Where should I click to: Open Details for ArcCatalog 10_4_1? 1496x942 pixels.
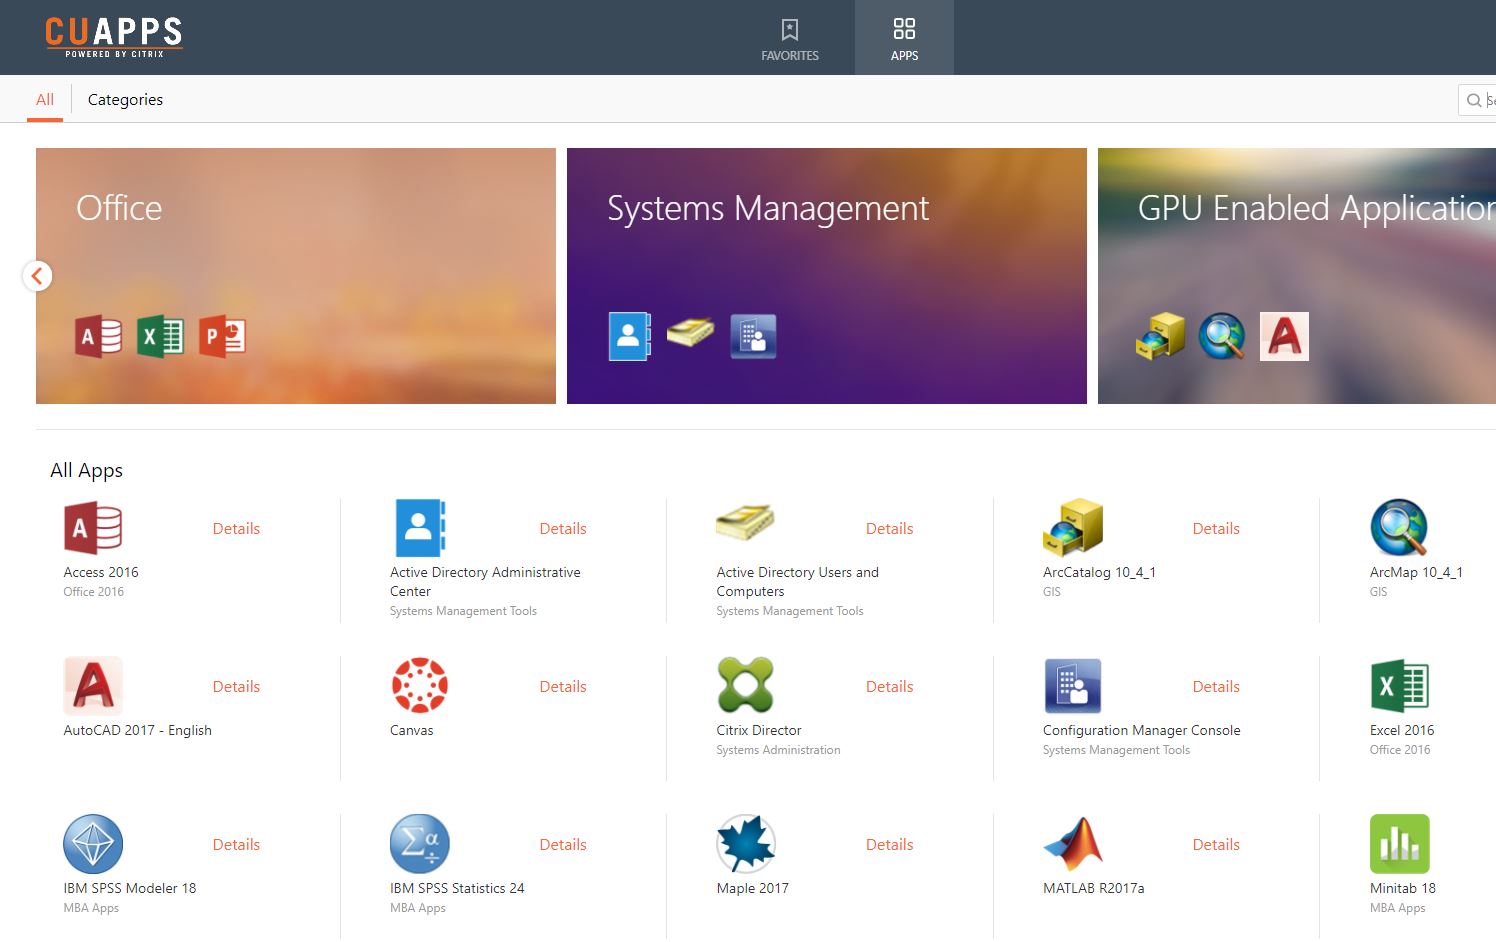pos(1216,529)
